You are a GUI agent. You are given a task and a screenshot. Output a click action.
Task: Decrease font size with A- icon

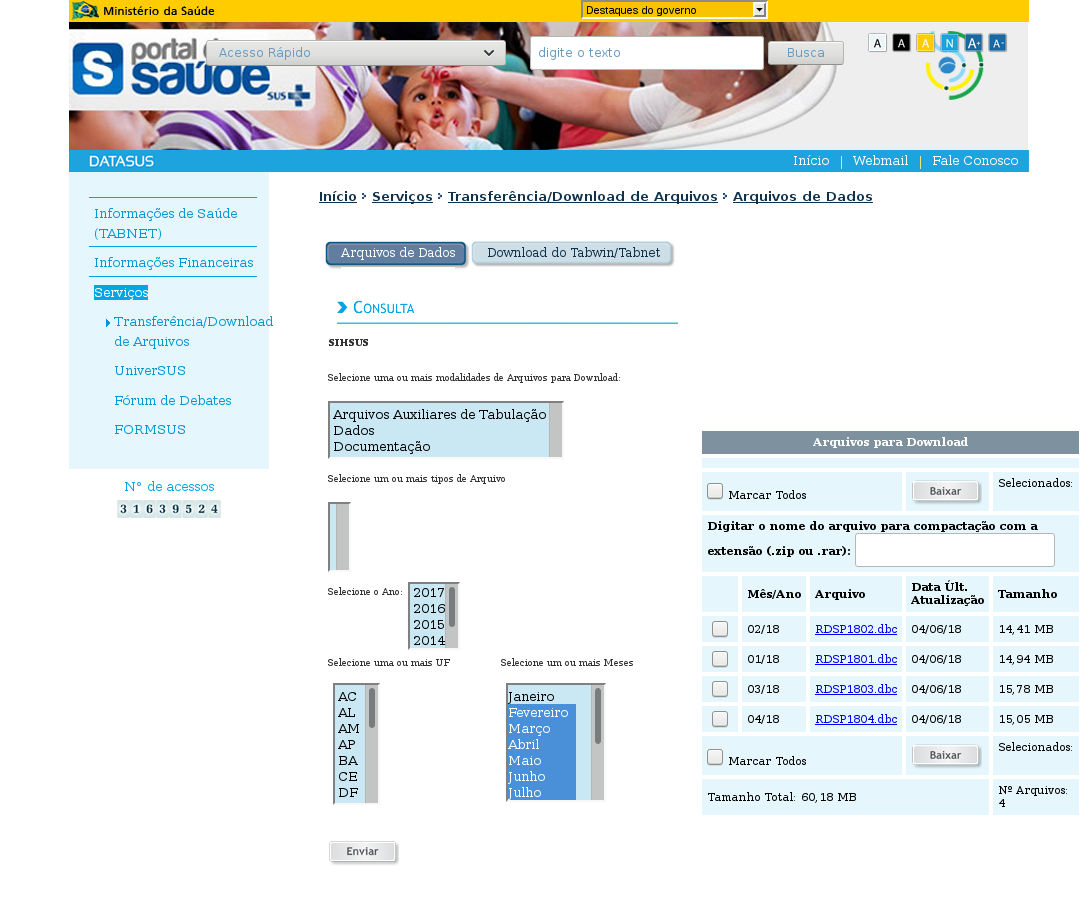coord(997,43)
